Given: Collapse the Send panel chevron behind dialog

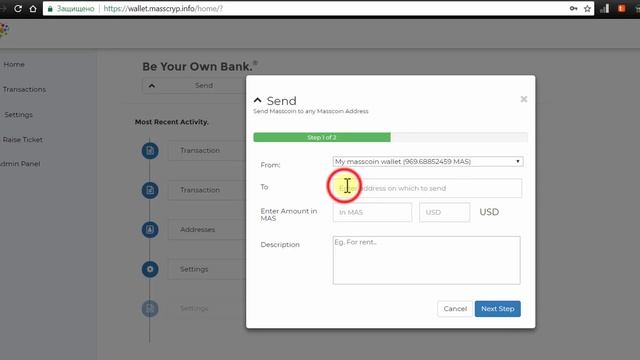Looking at the screenshot, I should click(x=152, y=86).
